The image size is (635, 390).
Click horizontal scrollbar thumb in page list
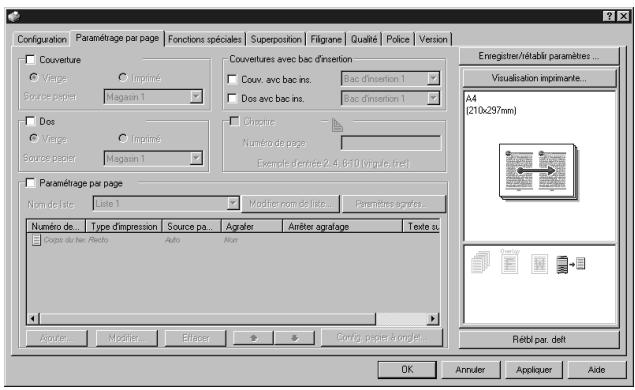[x=207, y=319]
